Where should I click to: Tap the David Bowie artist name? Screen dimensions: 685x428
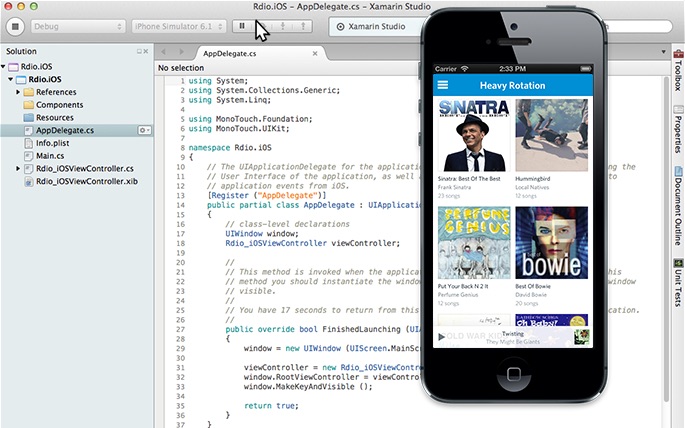tap(531, 295)
